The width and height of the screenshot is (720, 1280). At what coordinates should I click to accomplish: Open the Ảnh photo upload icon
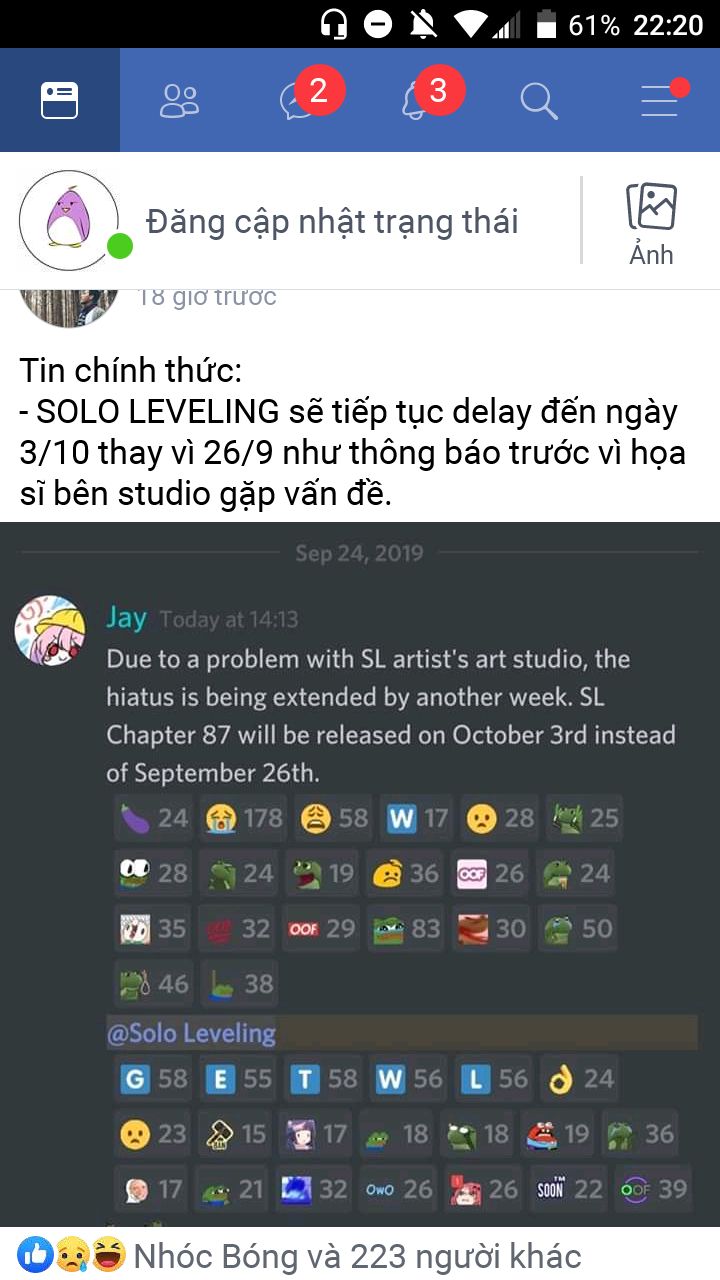click(651, 223)
